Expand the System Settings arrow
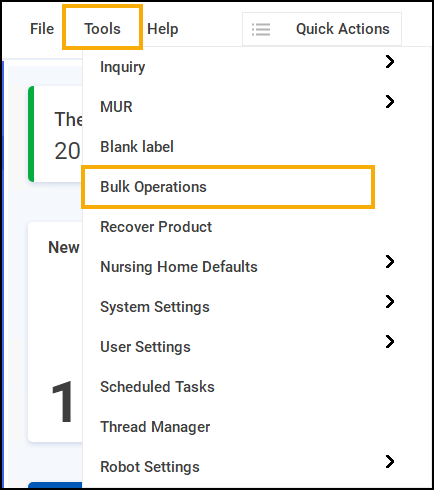Image resolution: width=434 pixels, height=490 pixels. [x=390, y=302]
